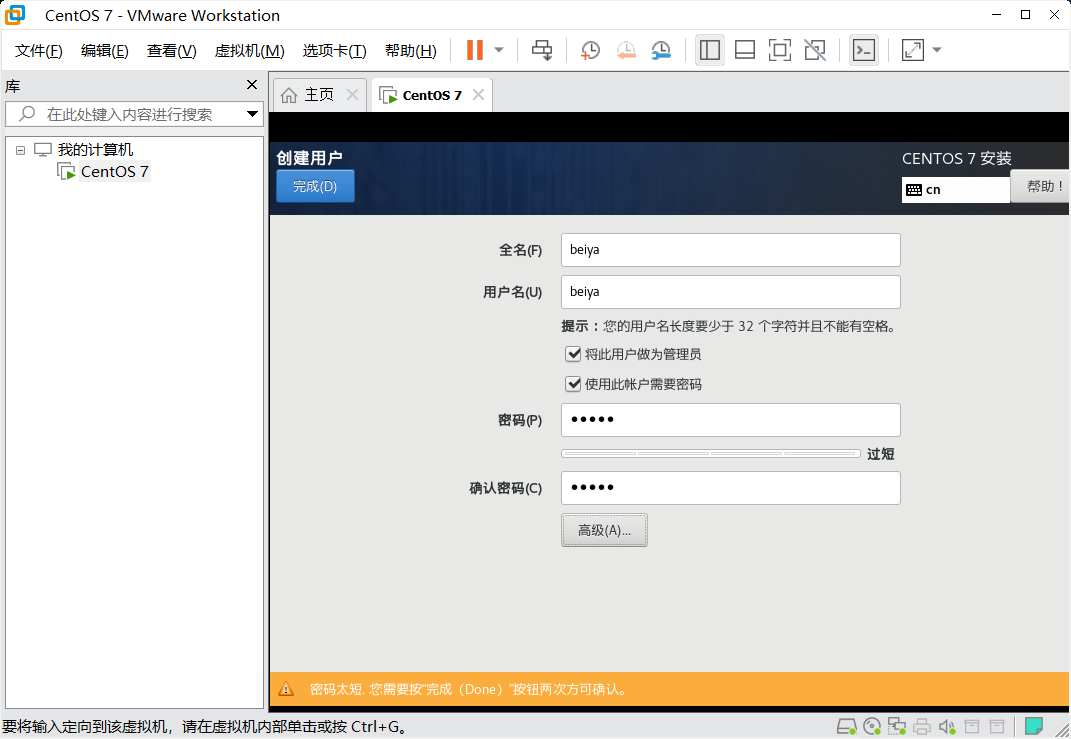Open the 查看(V) menu
This screenshot has width=1071, height=739.
[171, 51]
